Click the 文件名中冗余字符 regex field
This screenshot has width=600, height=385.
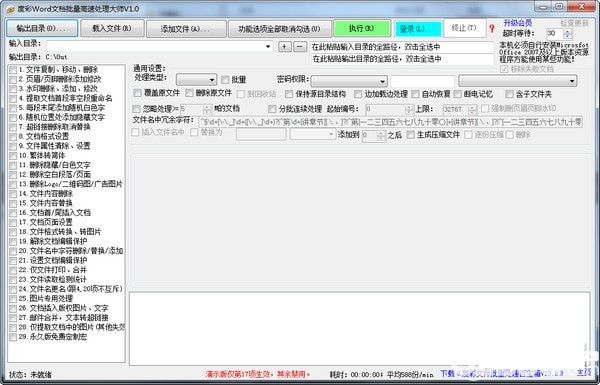[x=391, y=122]
